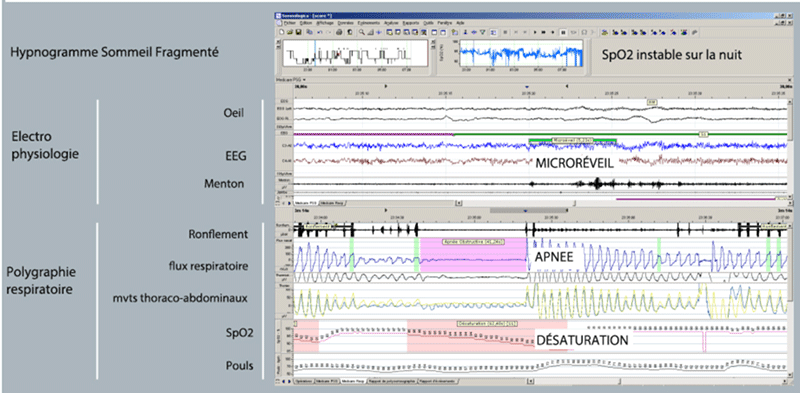Click the New document toolbar icon
This screenshot has height=393, width=800.
click(282, 32)
